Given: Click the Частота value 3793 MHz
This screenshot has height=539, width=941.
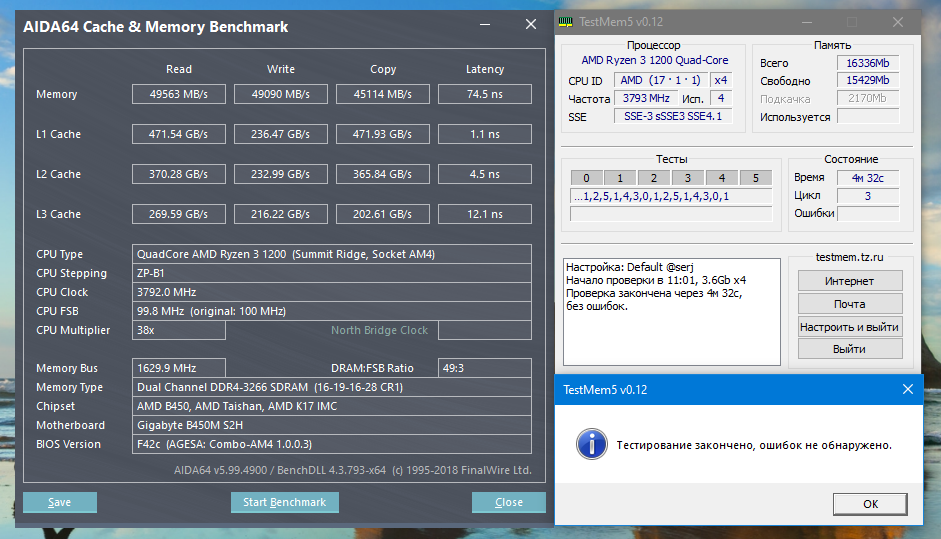Looking at the screenshot, I should 646,98.
